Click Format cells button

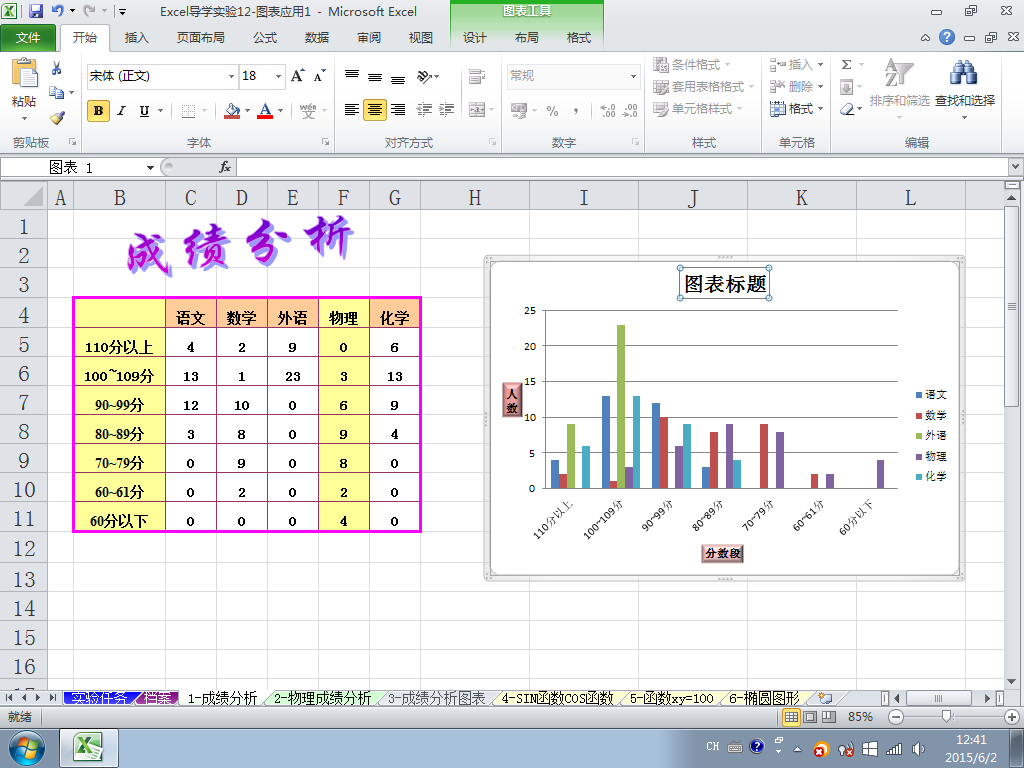coord(796,109)
